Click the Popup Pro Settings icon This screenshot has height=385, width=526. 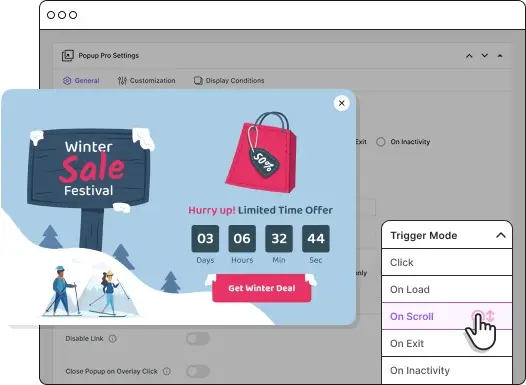tap(68, 56)
